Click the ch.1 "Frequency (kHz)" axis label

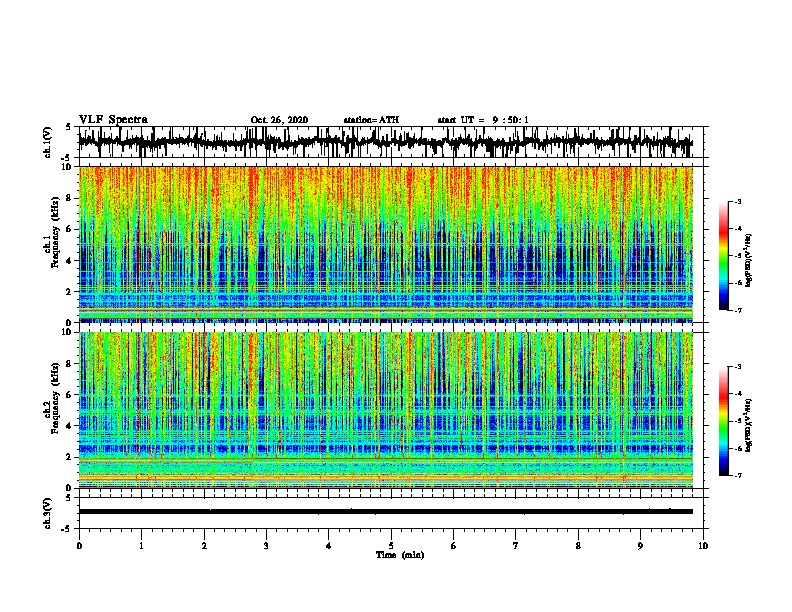pyautogui.click(x=55, y=233)
